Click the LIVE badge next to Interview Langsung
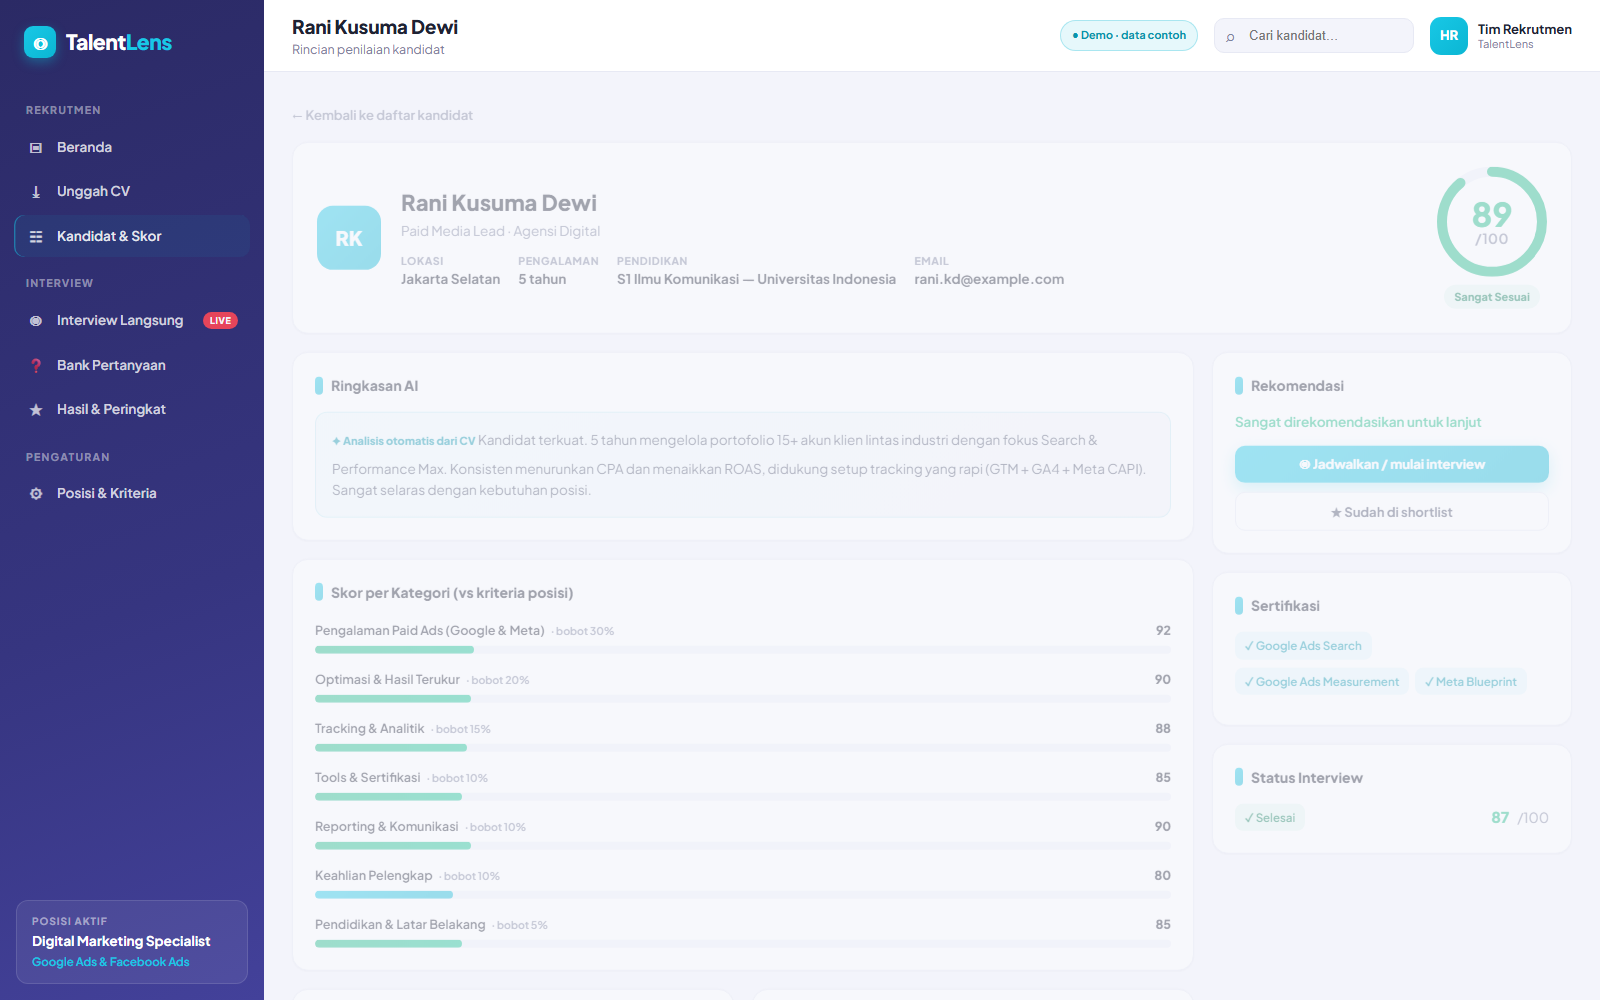The height and width of the screenshot is (1000, 1600). [x=220, y=321]
